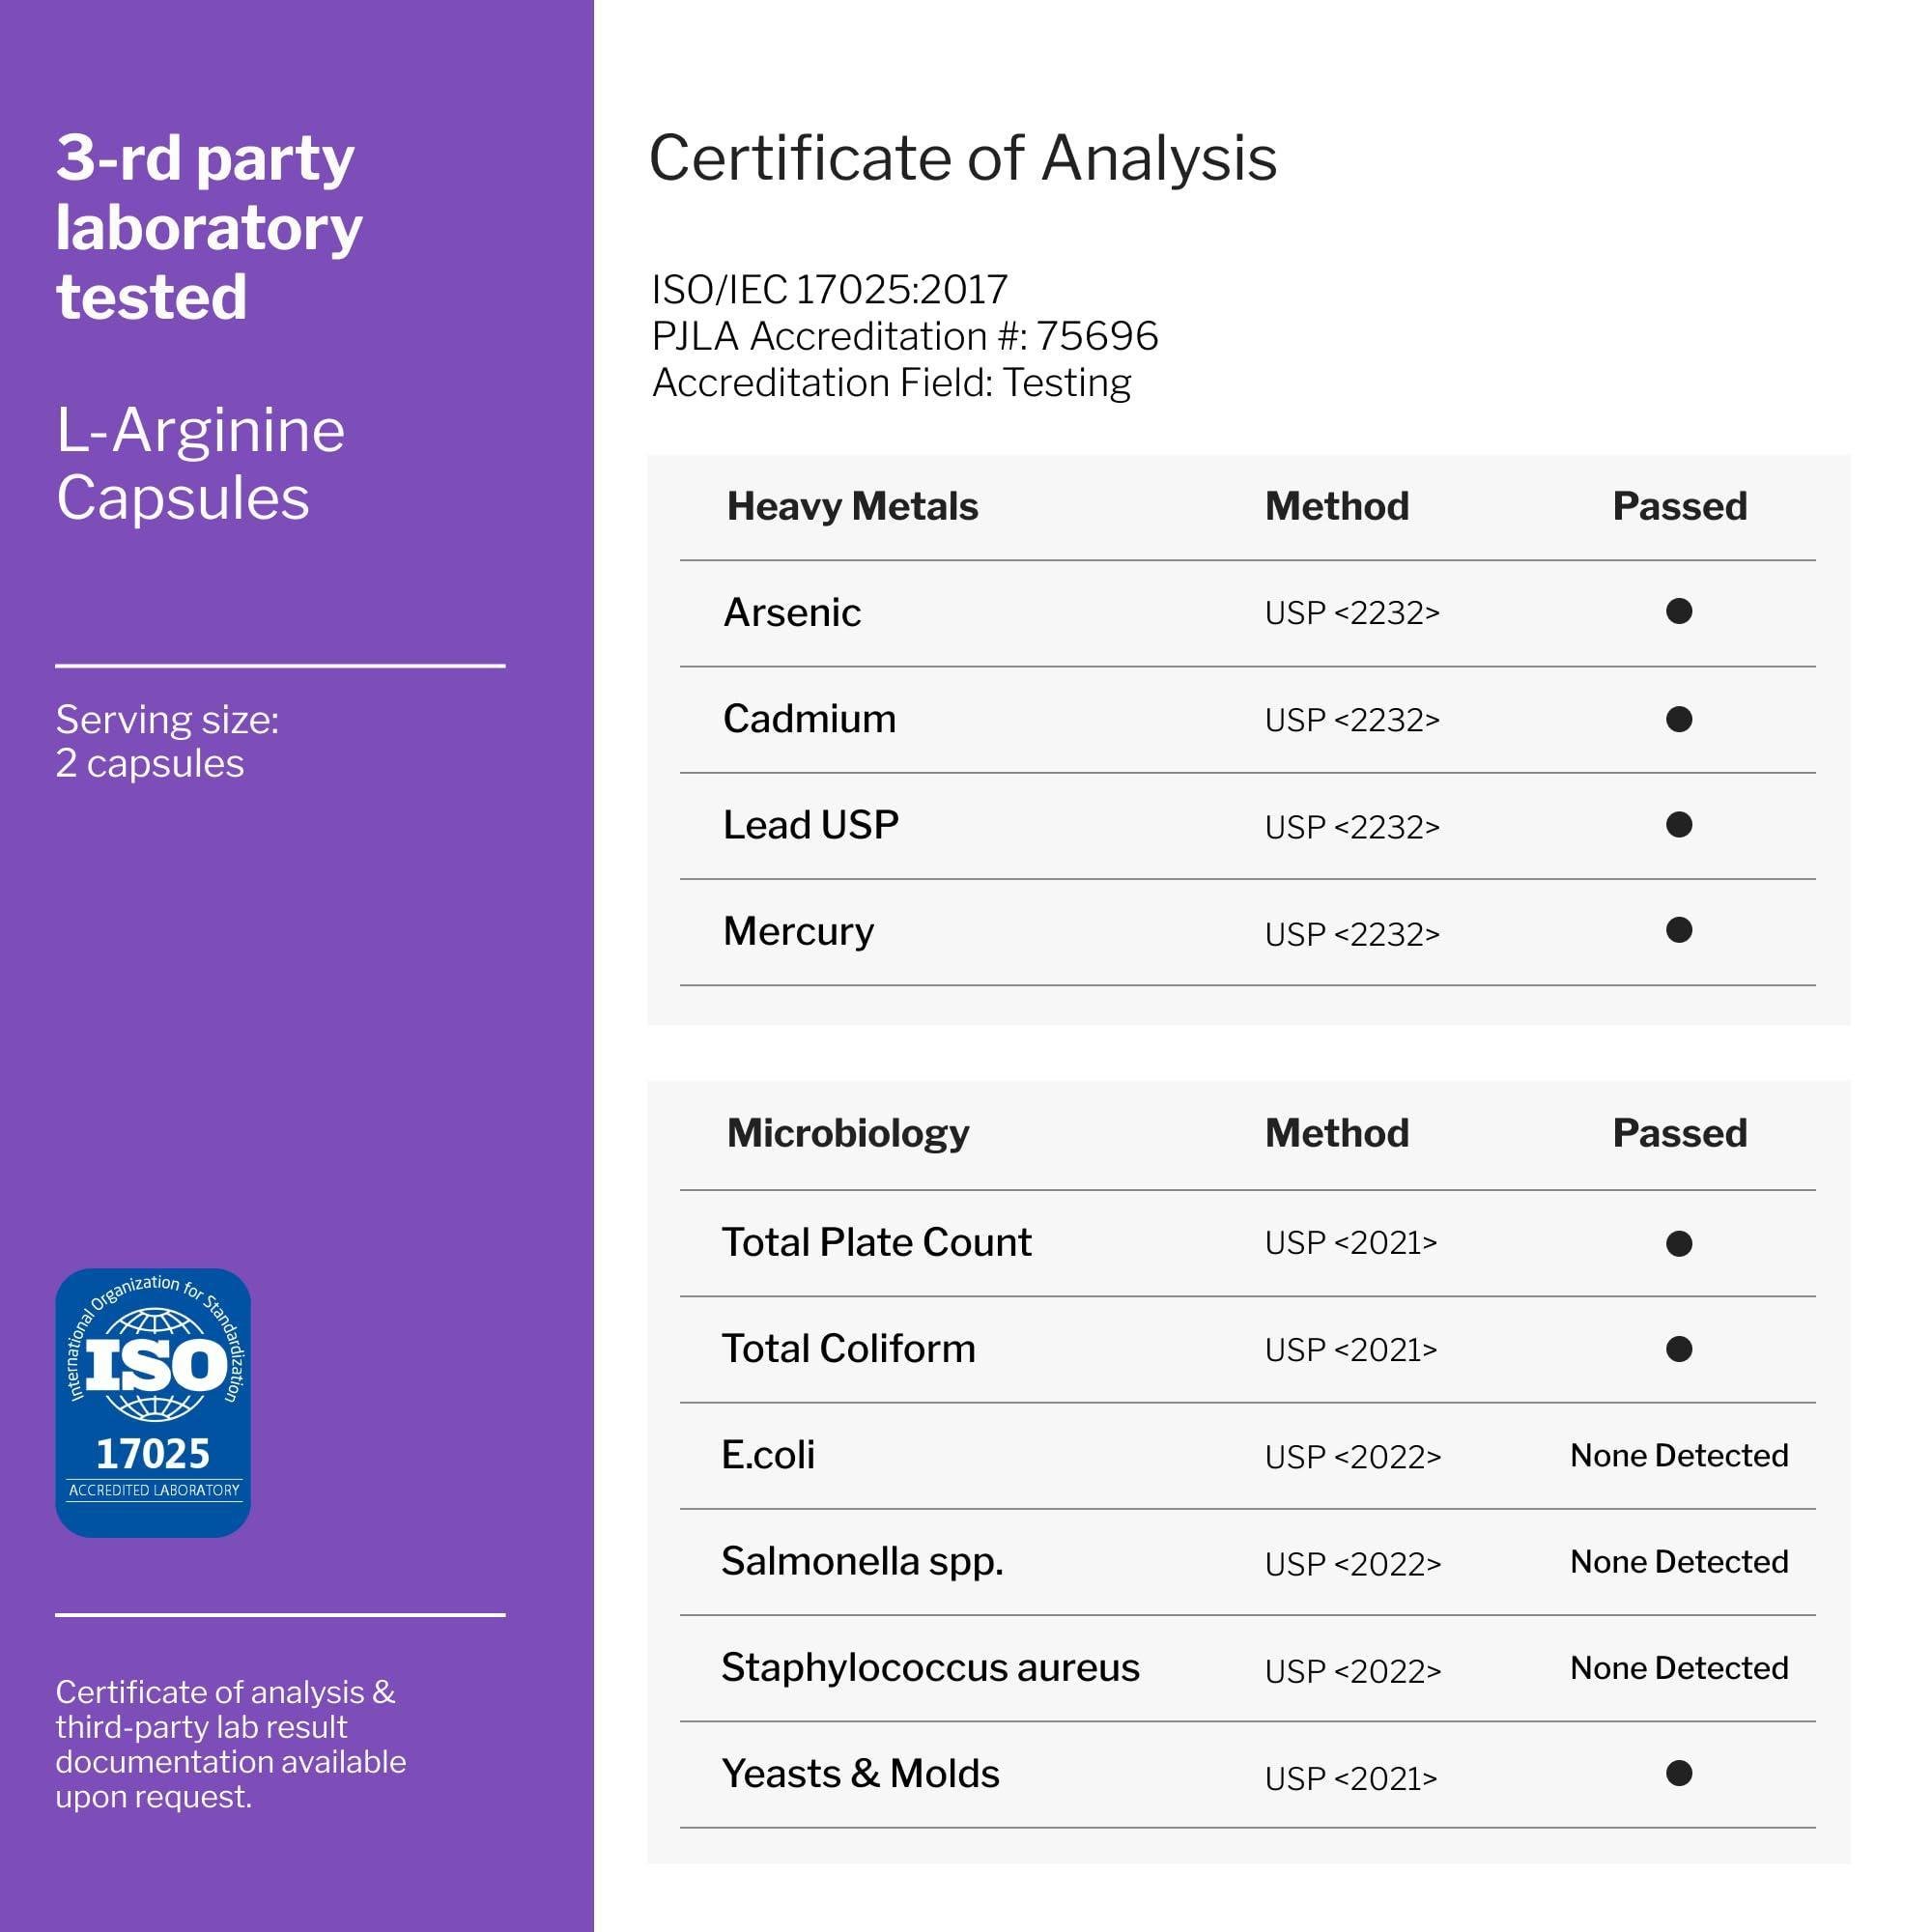Screen dimensions: 1932x1932
Task: Click the E.coli None Detected result
Action: pos(1679,1455)
